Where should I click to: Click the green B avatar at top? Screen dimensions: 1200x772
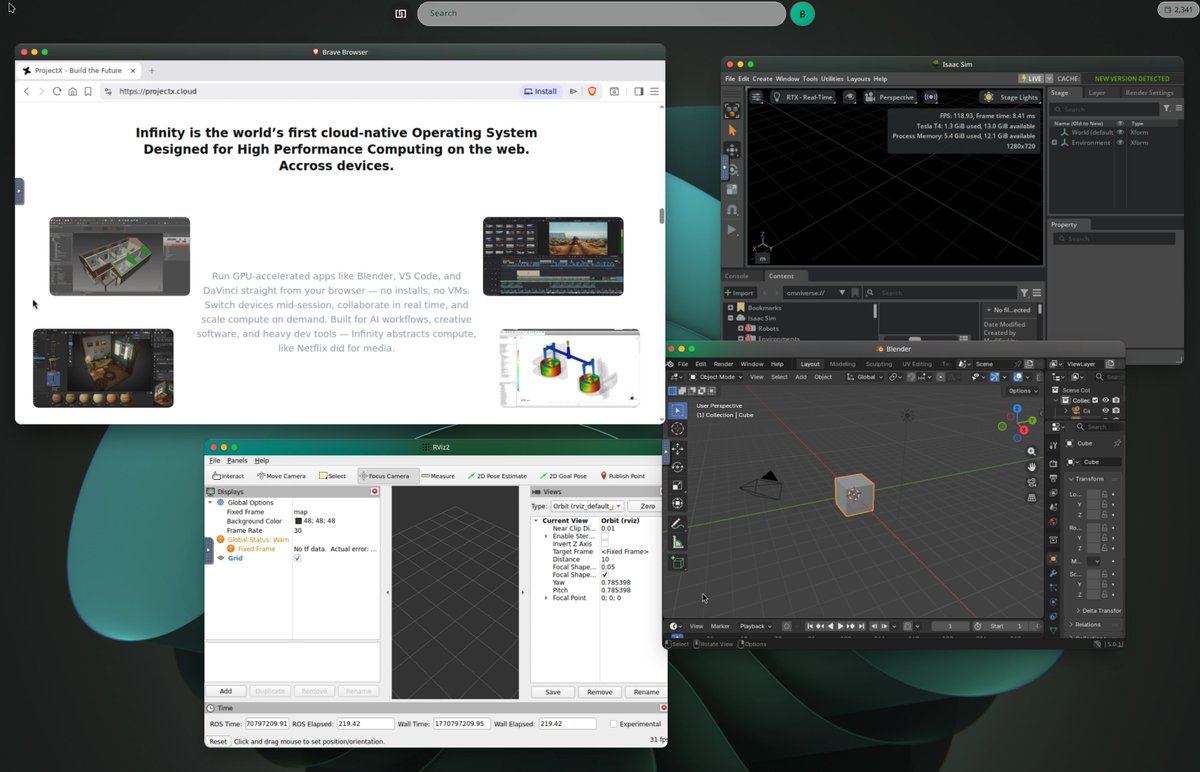[802, 14]
